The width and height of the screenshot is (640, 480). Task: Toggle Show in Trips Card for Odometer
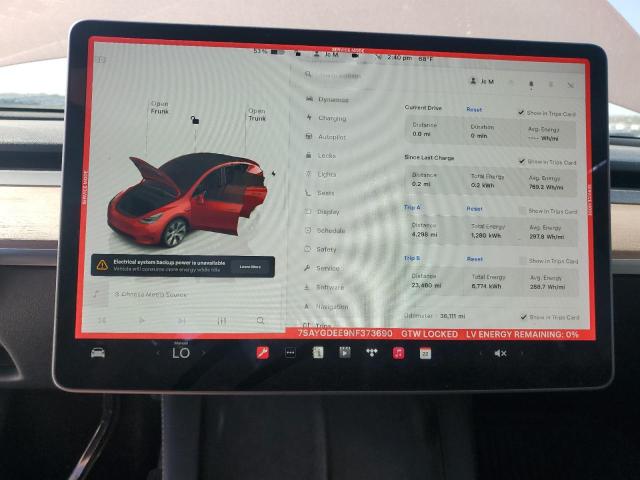(x=521, y=316)
